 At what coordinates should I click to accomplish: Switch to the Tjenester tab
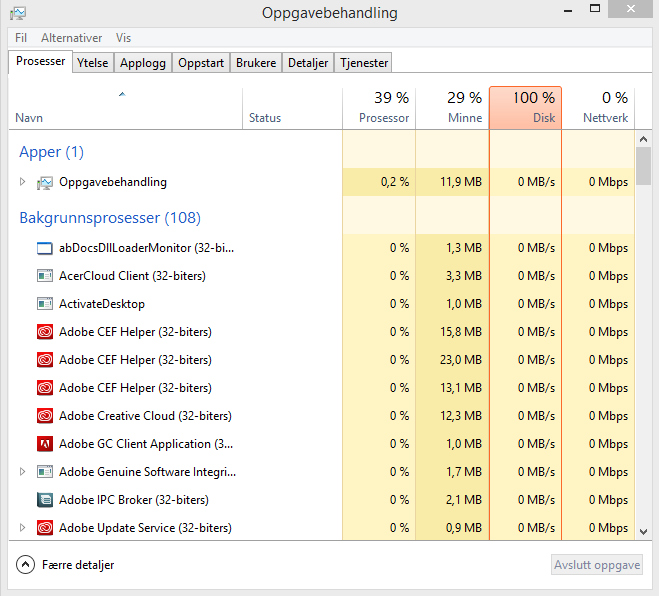[364, 63]
